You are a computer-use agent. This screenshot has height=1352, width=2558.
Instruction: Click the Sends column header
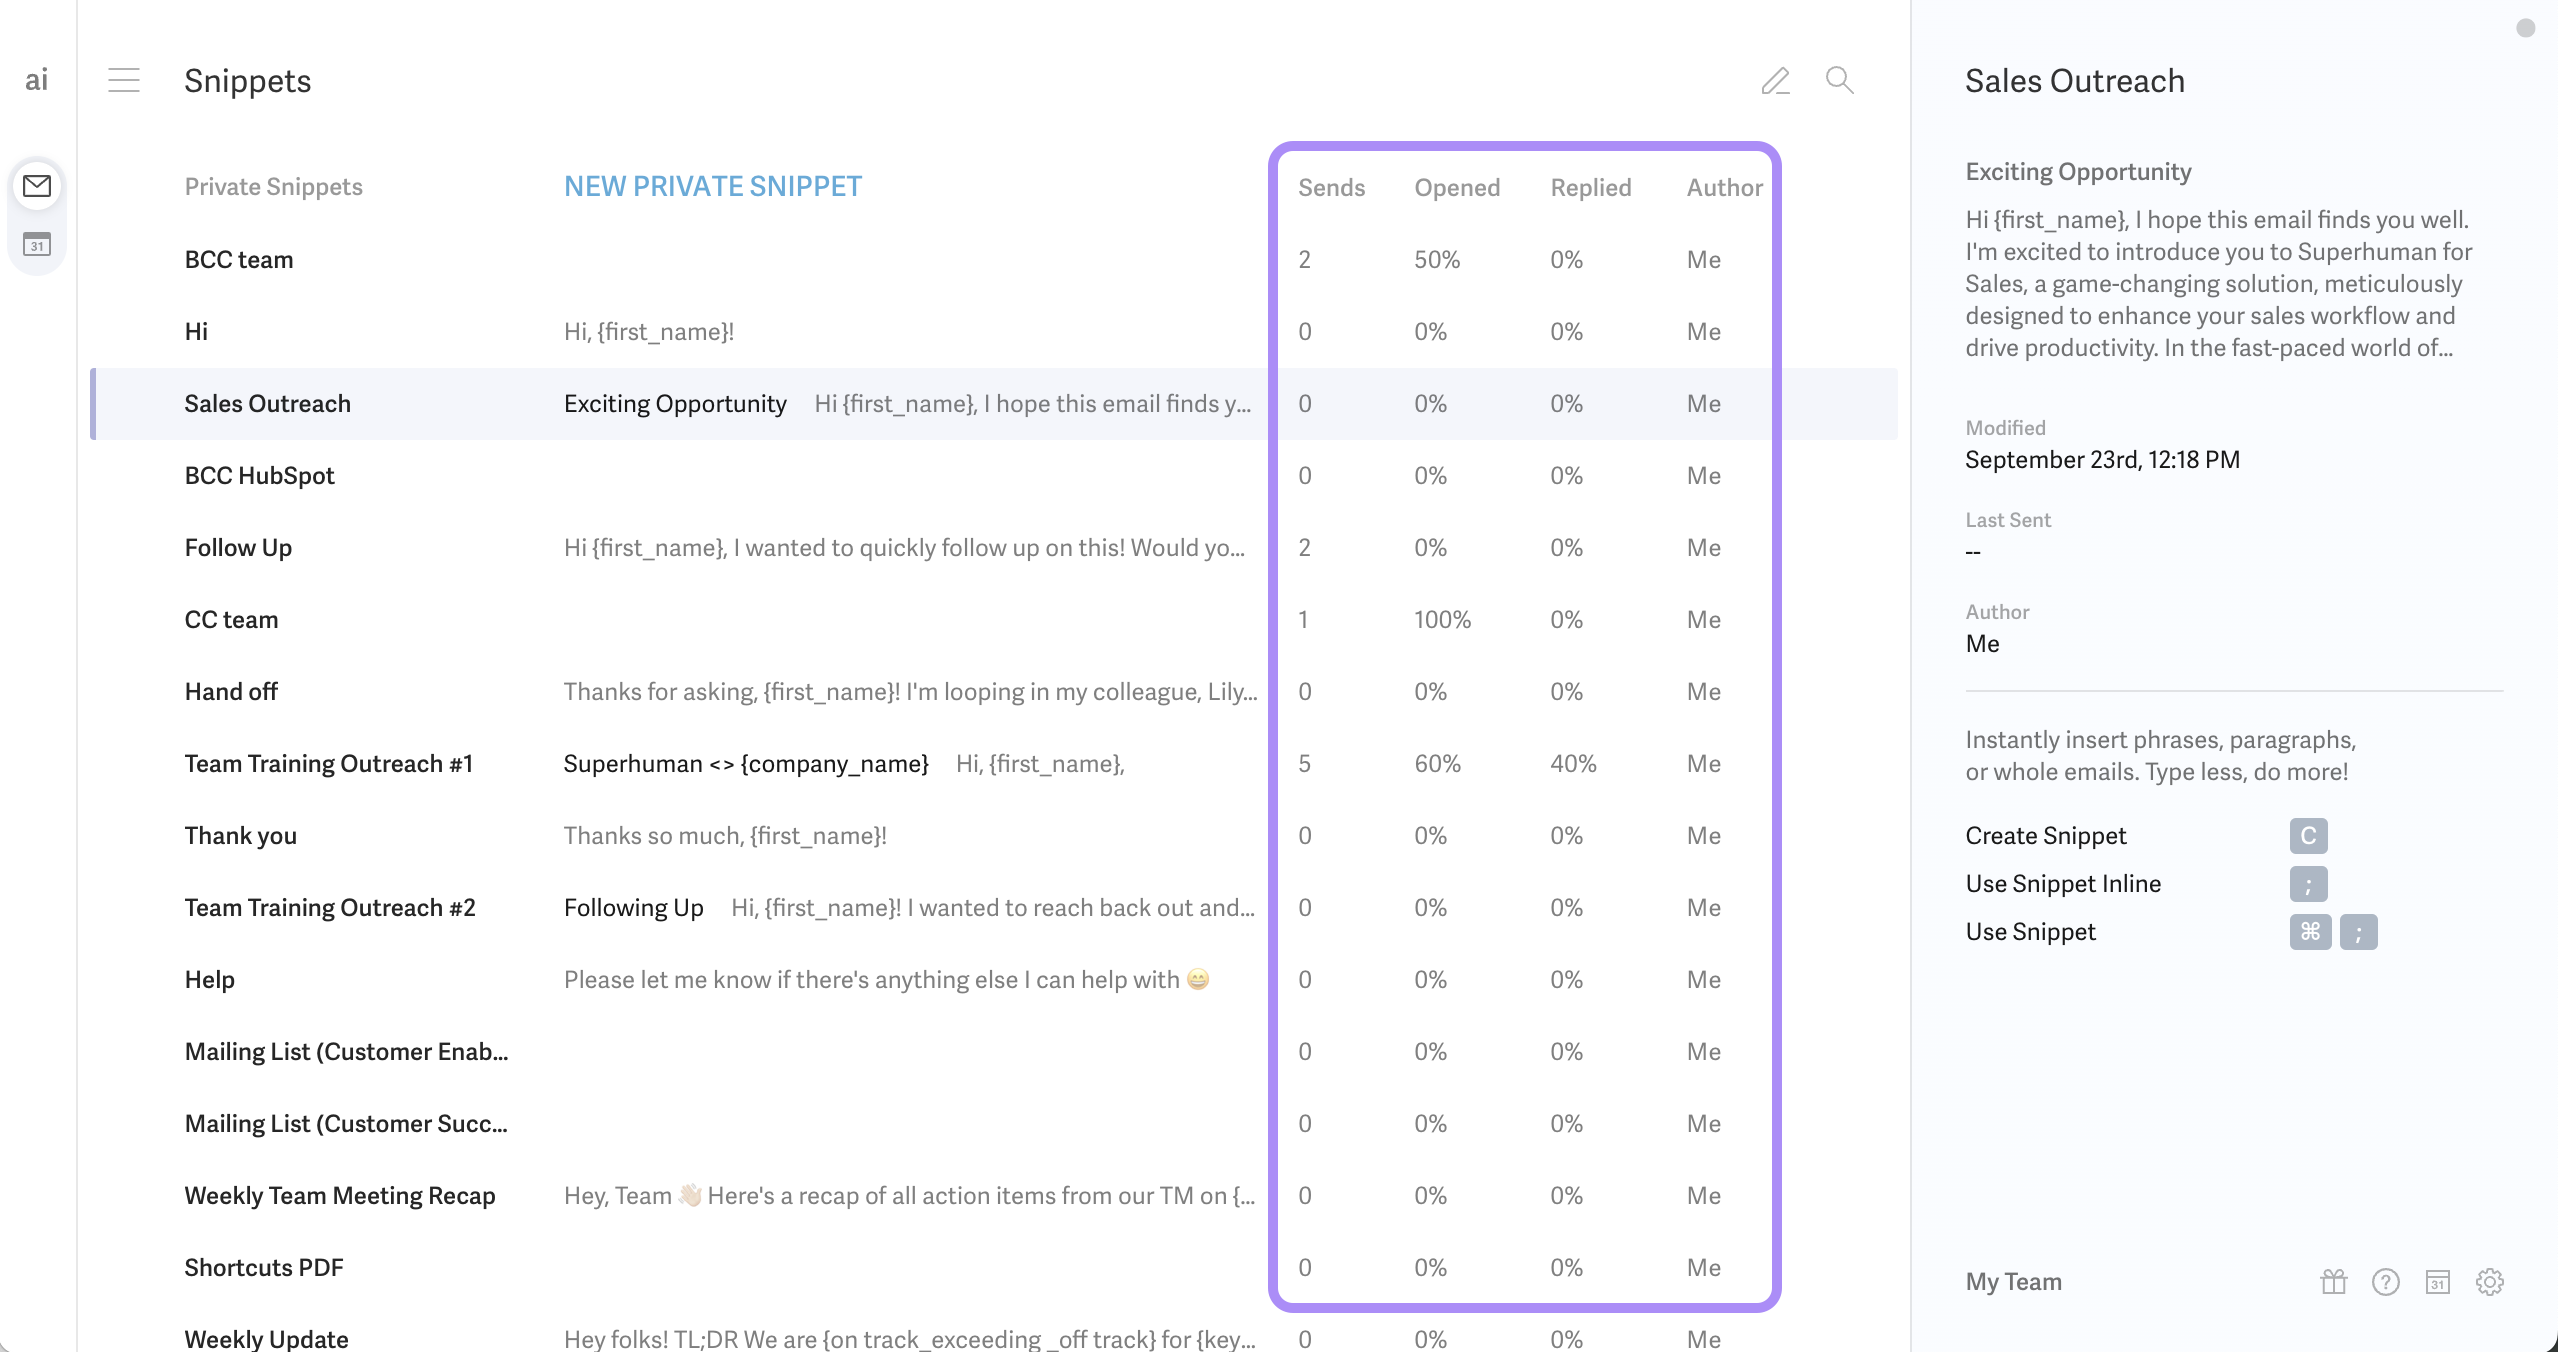[1331, 188]
